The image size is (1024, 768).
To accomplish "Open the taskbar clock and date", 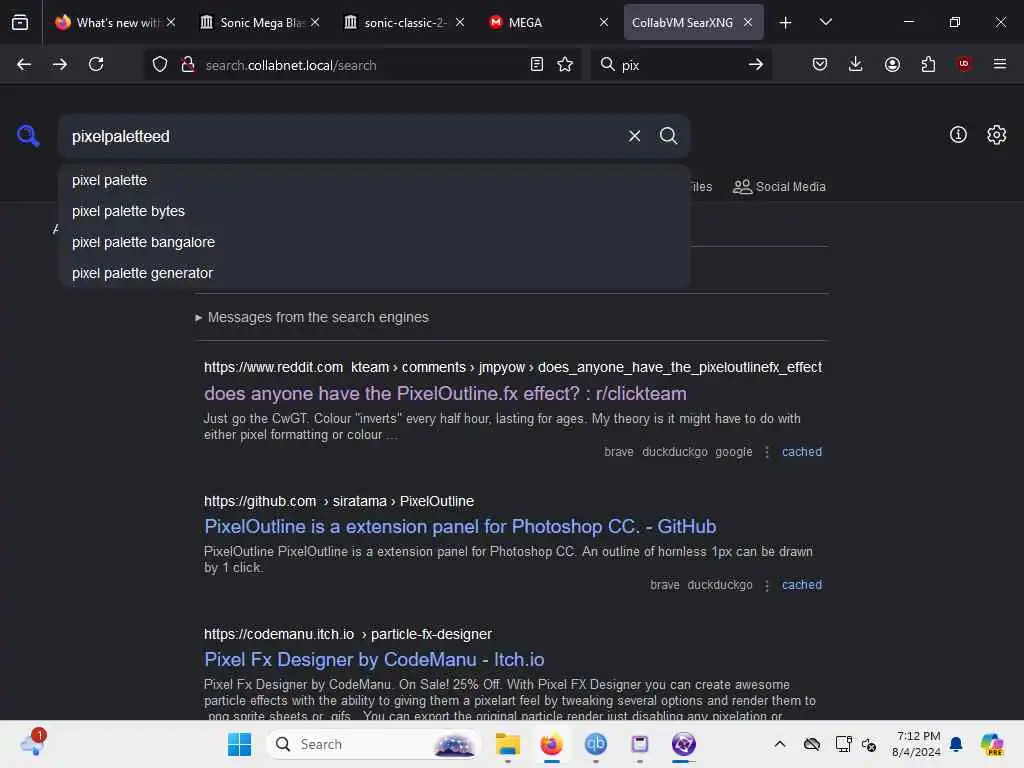I will (916, 744).
